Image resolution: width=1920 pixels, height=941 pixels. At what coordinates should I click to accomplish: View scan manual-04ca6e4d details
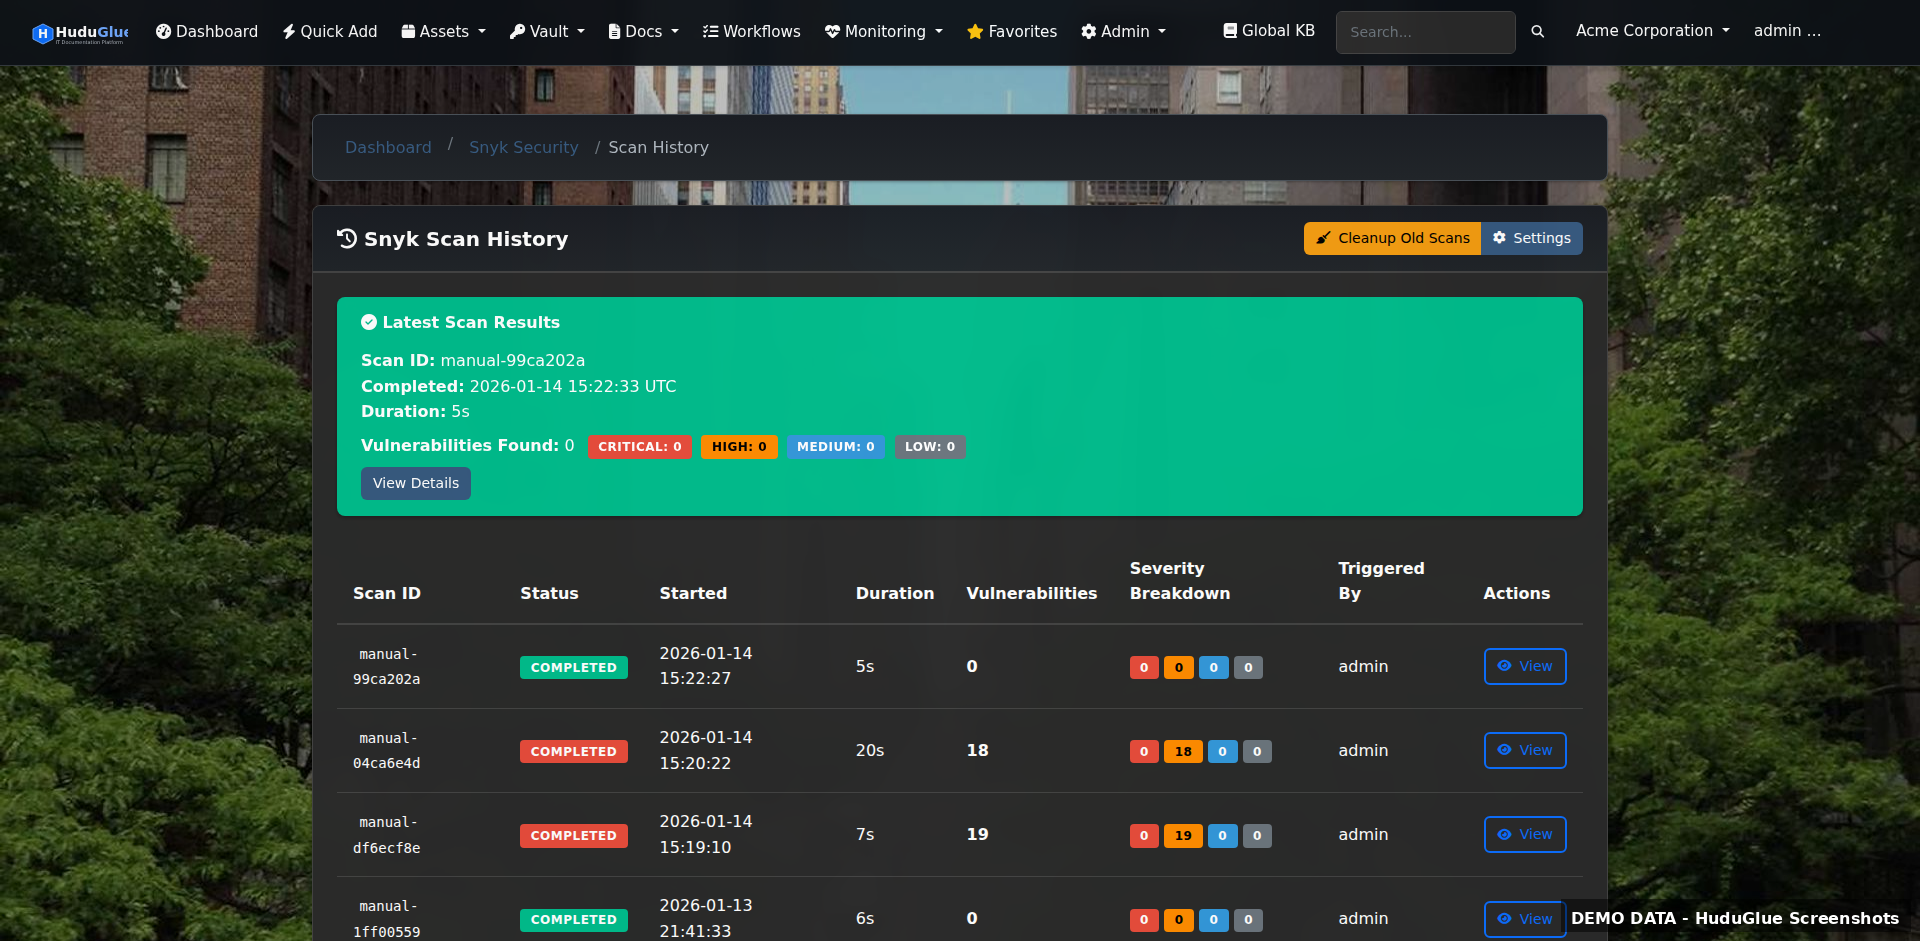coord(1525,751)
